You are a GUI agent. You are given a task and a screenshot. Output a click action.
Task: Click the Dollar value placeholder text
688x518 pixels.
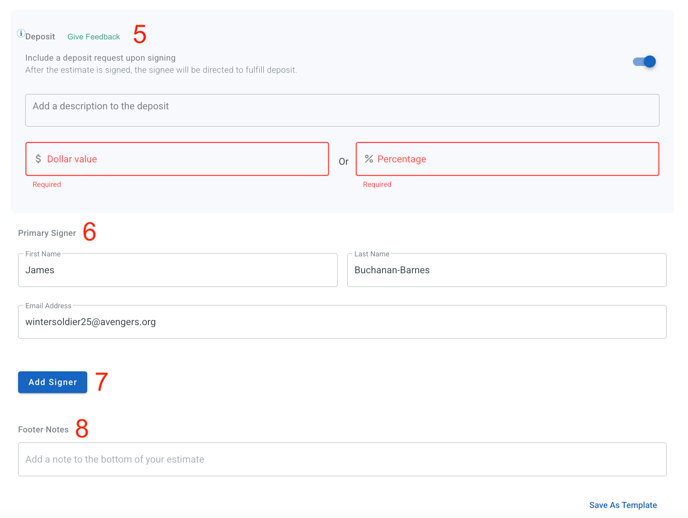(72, 159)
